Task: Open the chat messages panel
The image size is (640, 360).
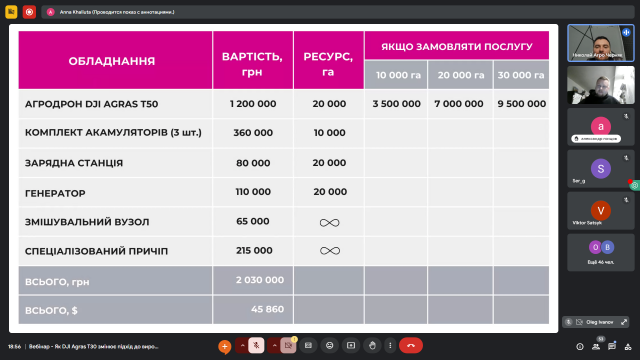Action: pyautogui.click(x=612, y=347)
